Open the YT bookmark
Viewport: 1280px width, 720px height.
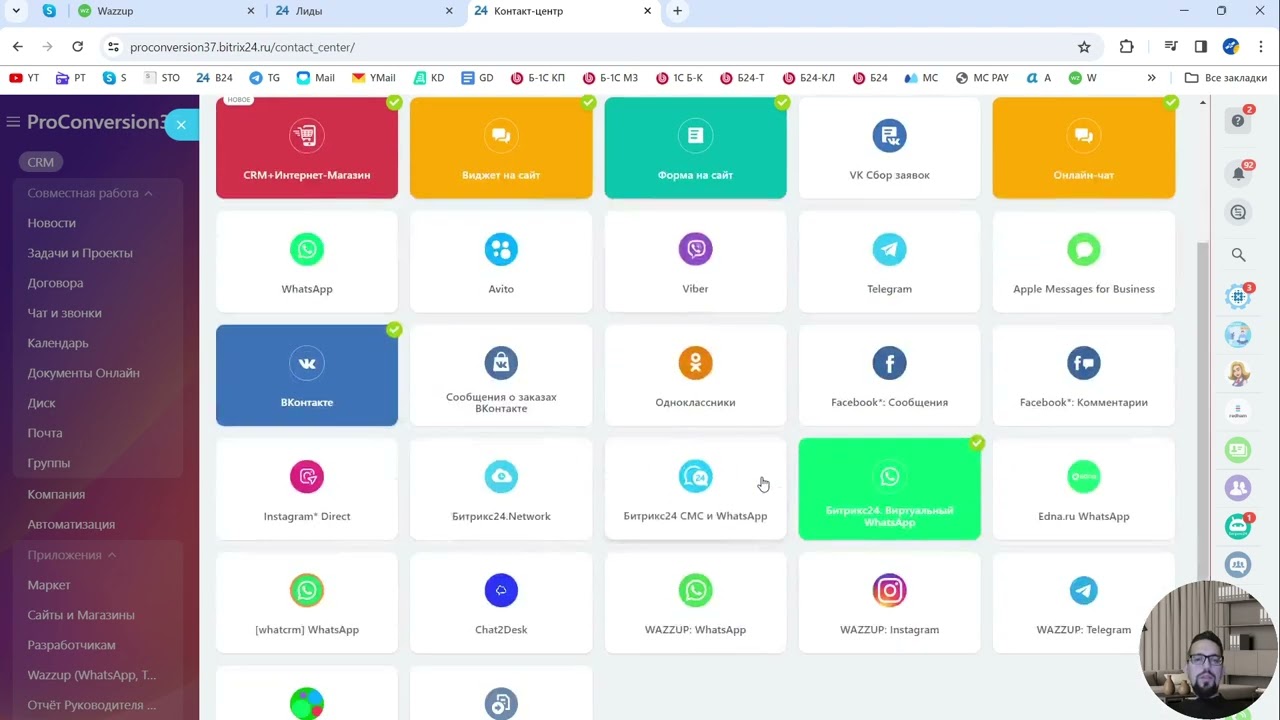point(24,77)
